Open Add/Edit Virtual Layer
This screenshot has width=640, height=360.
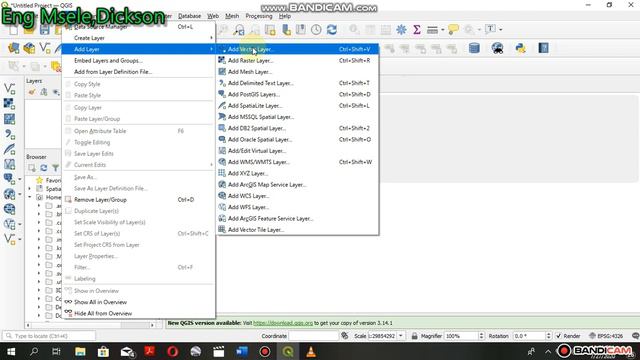point(298,151)
